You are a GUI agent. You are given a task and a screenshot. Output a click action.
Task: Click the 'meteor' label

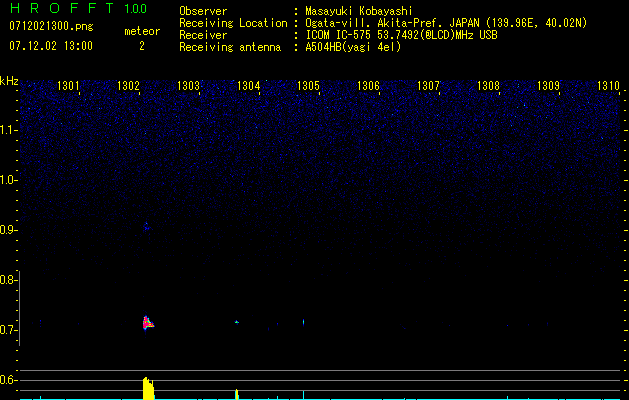142,31
